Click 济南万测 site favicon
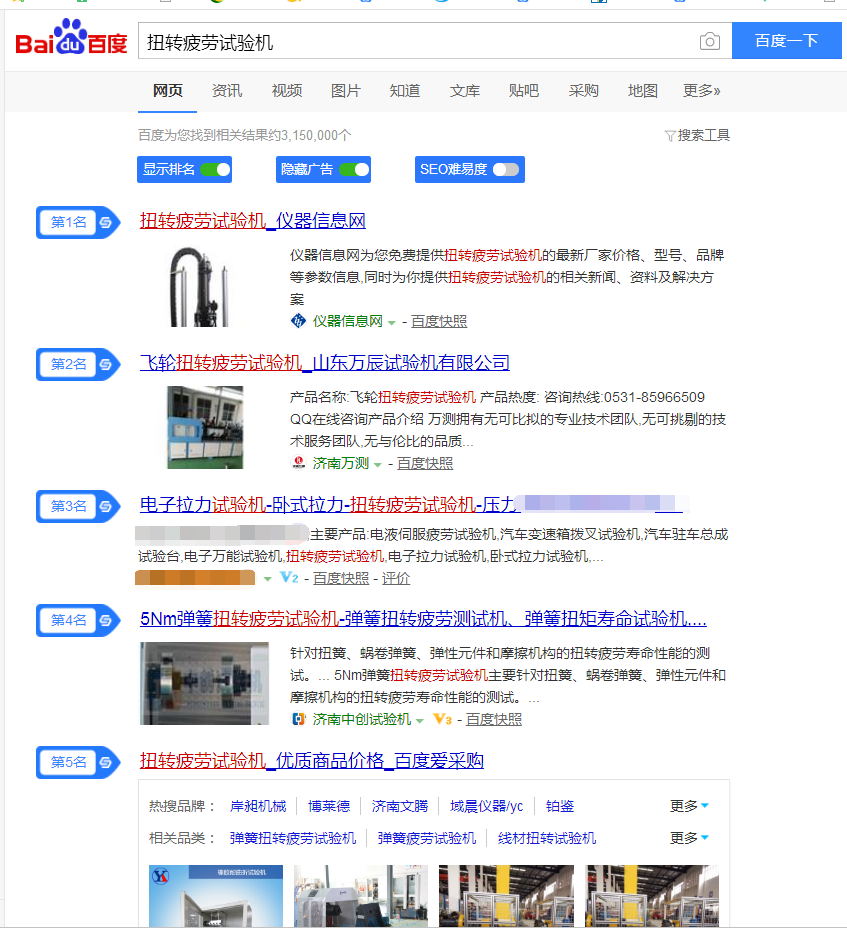 pos(298,463)
